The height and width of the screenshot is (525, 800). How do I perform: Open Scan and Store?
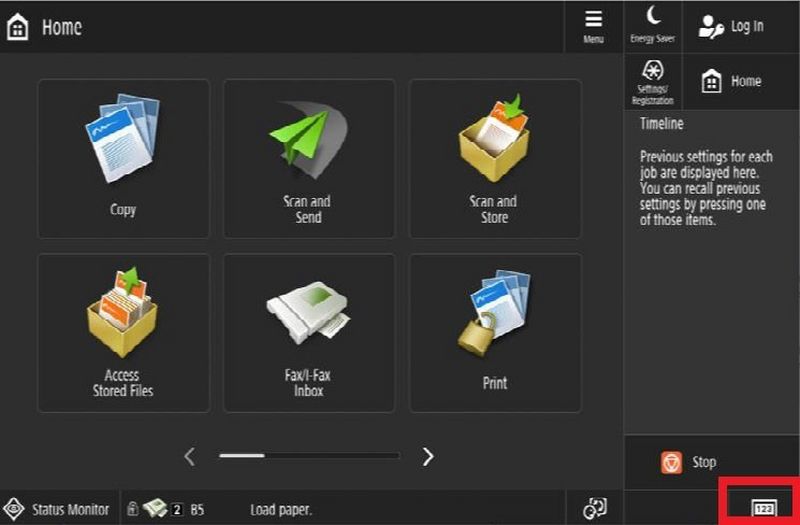(x=494, y=159)
